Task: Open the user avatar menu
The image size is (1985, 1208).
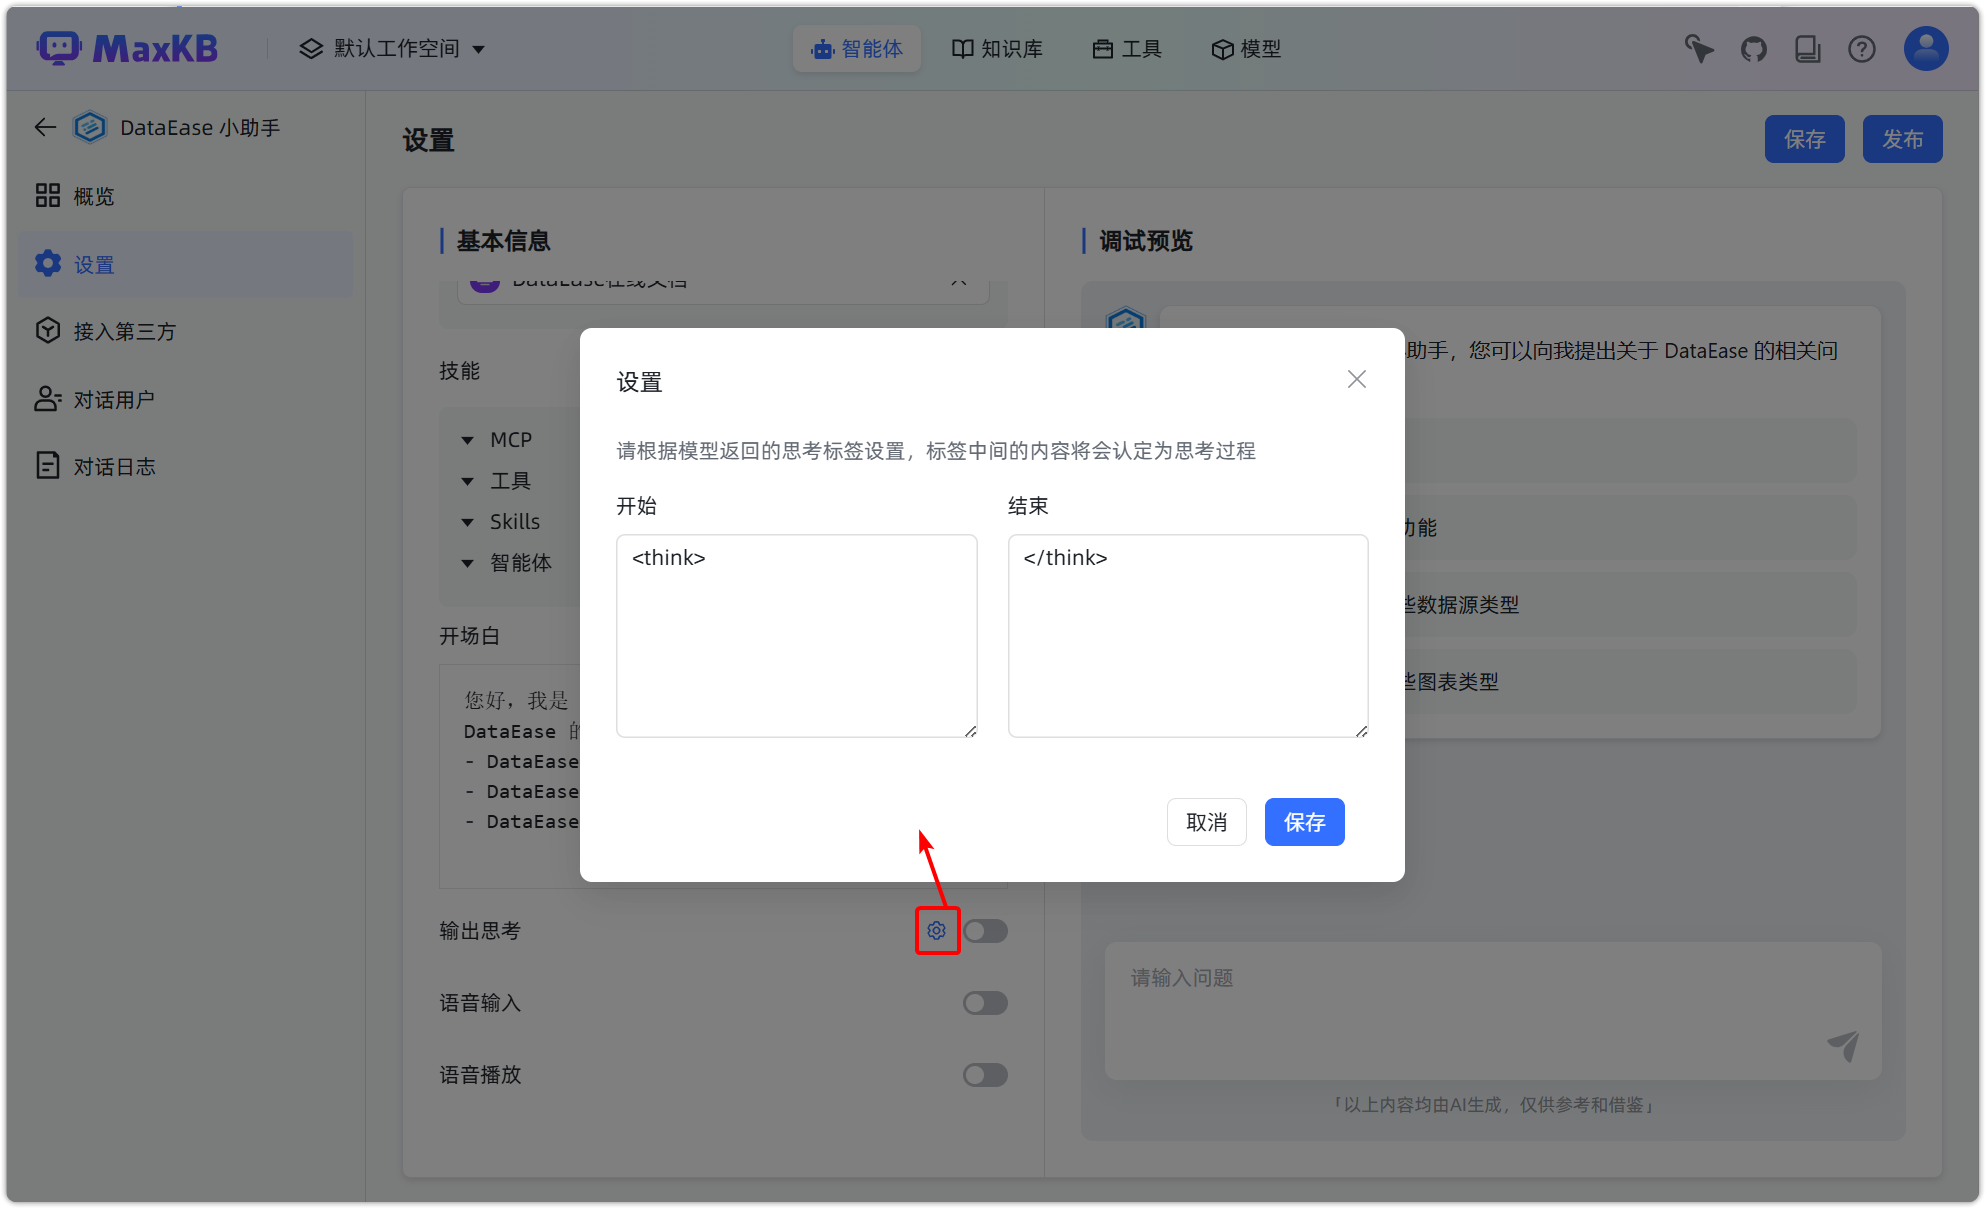Action: pos(1925,48)
